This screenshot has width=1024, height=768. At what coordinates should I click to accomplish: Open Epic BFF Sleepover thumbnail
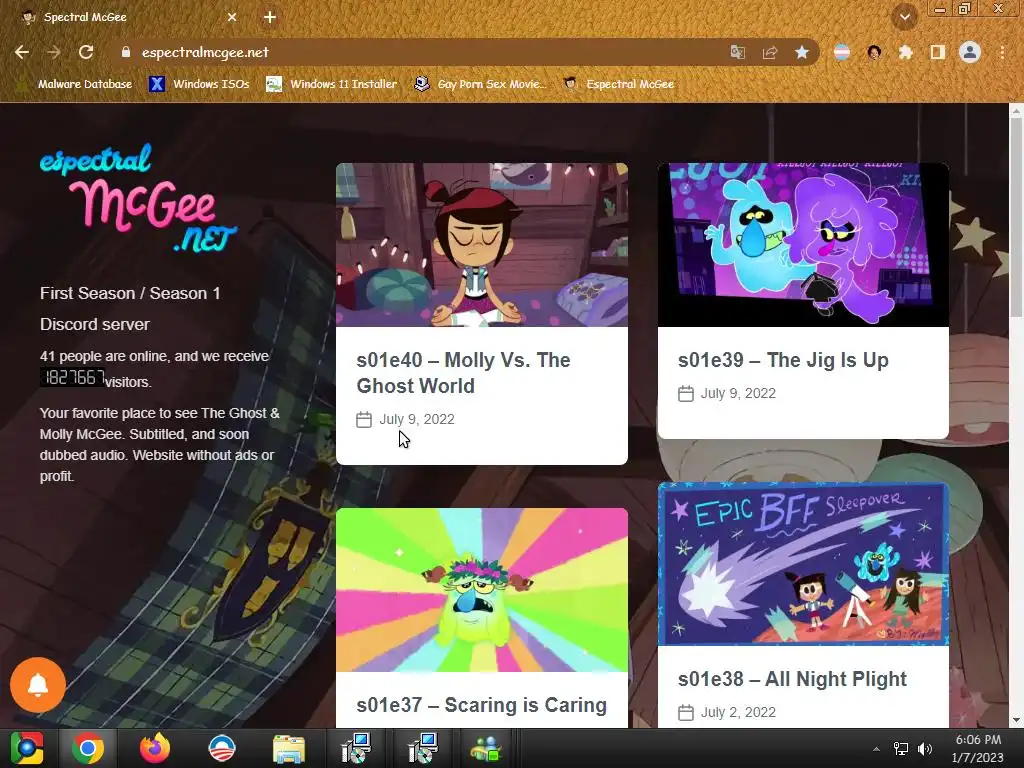tap(803, 564)
